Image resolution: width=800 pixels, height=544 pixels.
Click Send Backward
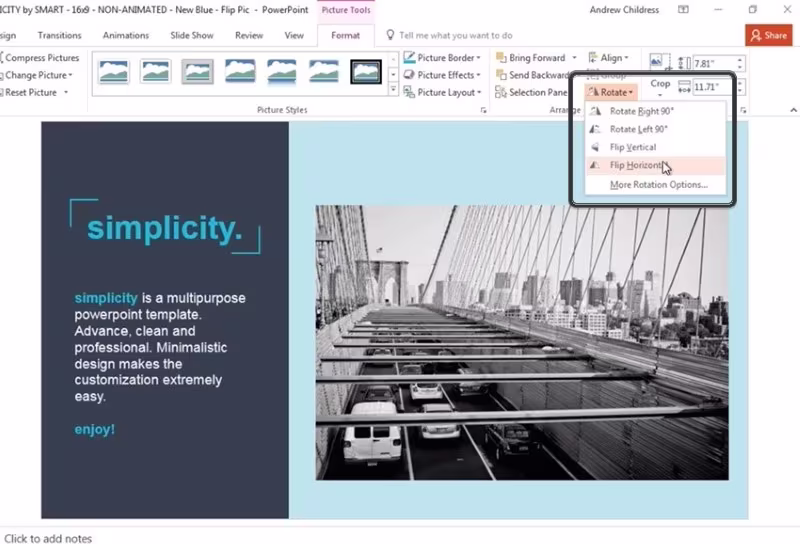[532, 75]
